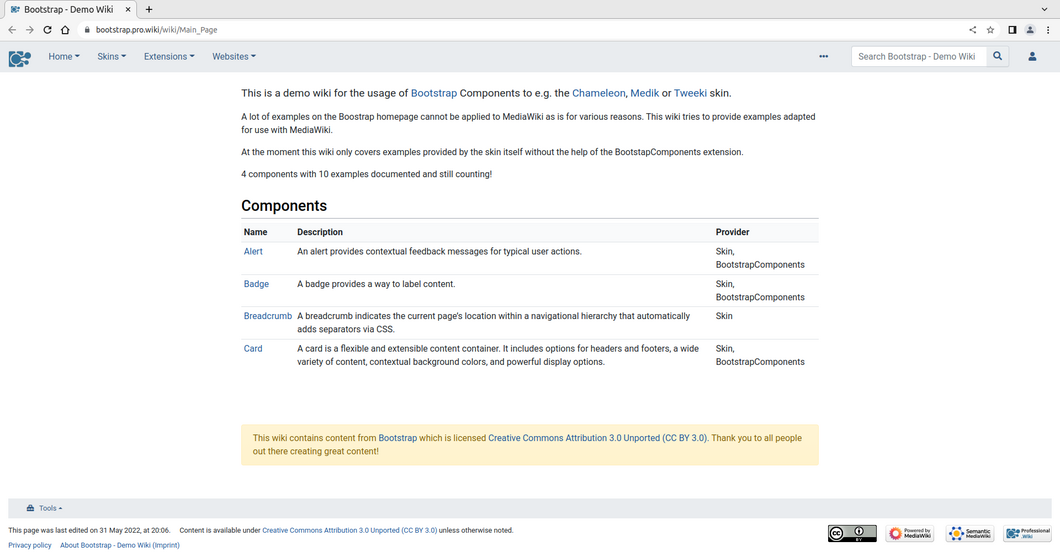The image size is (1060, 557).
Task: Toggle the browser side panel icon
Action: [1012, 30]
